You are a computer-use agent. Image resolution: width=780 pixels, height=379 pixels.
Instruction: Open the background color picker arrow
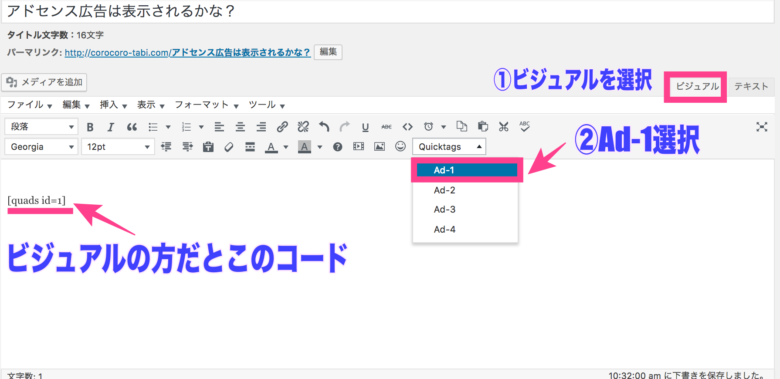pos(319,147)
